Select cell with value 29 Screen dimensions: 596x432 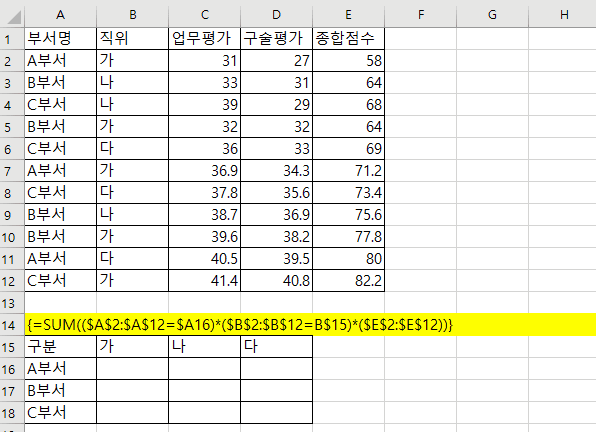(276, 104)
